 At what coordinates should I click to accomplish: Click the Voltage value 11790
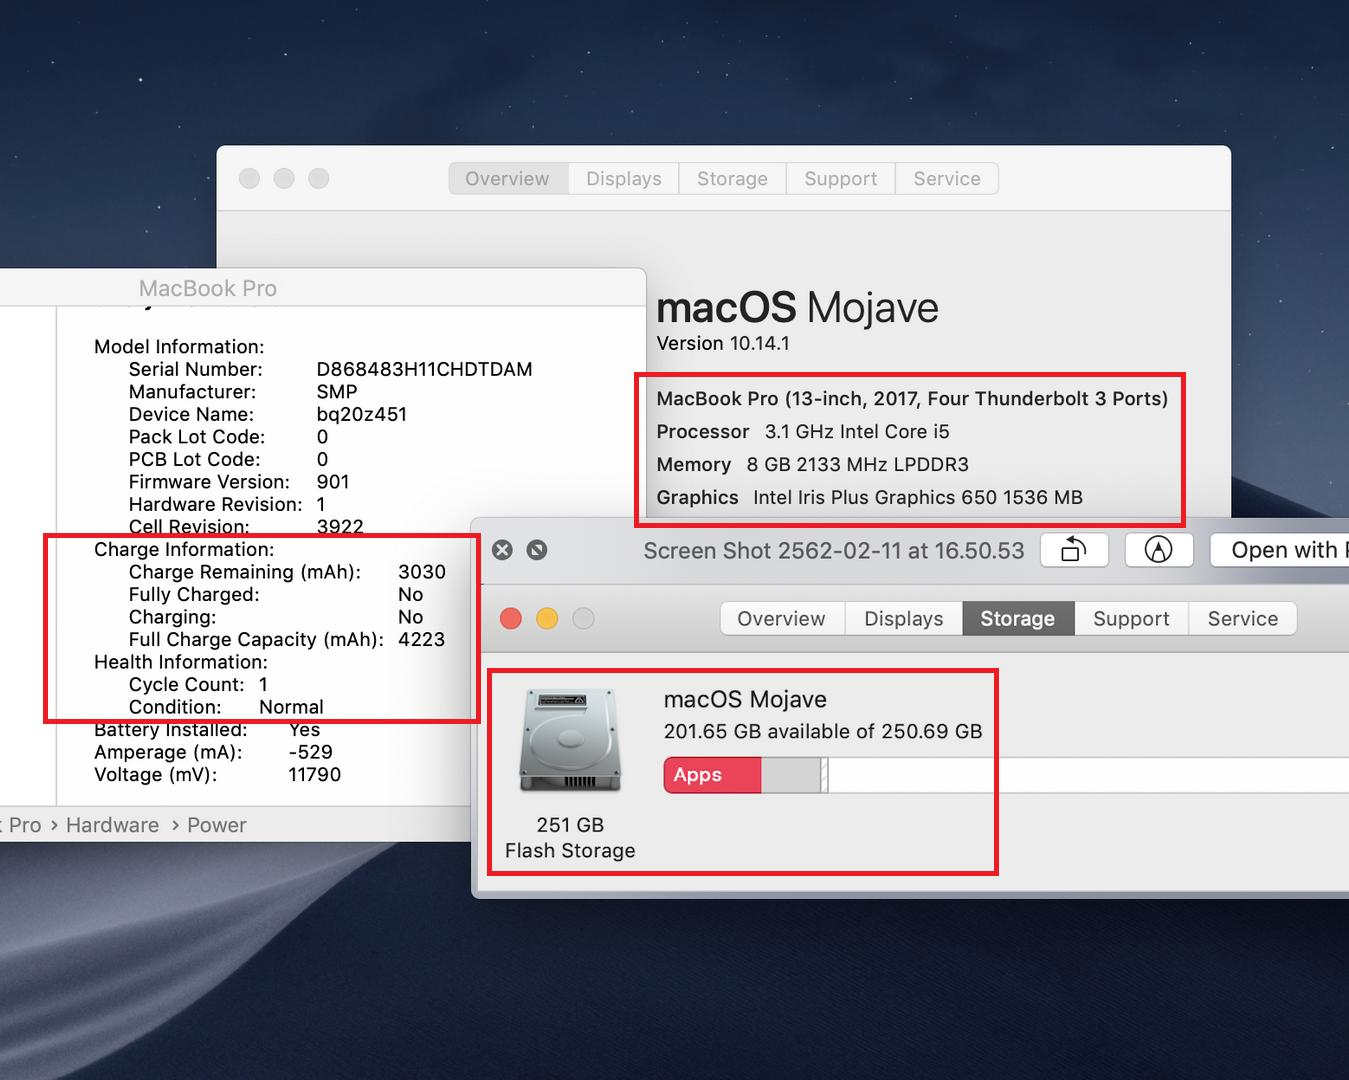click(315, 775)
